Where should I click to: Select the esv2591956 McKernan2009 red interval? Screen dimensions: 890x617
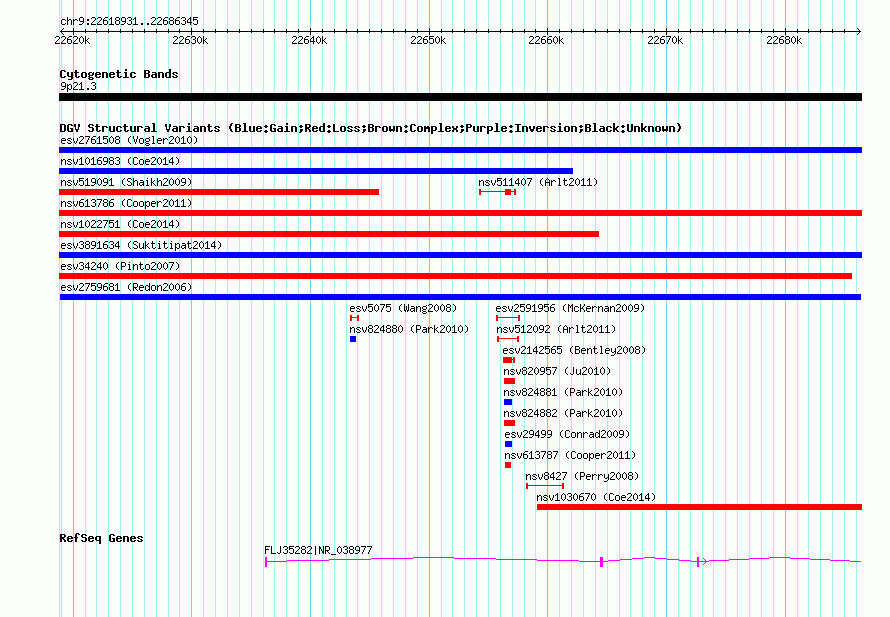(508, 318)
